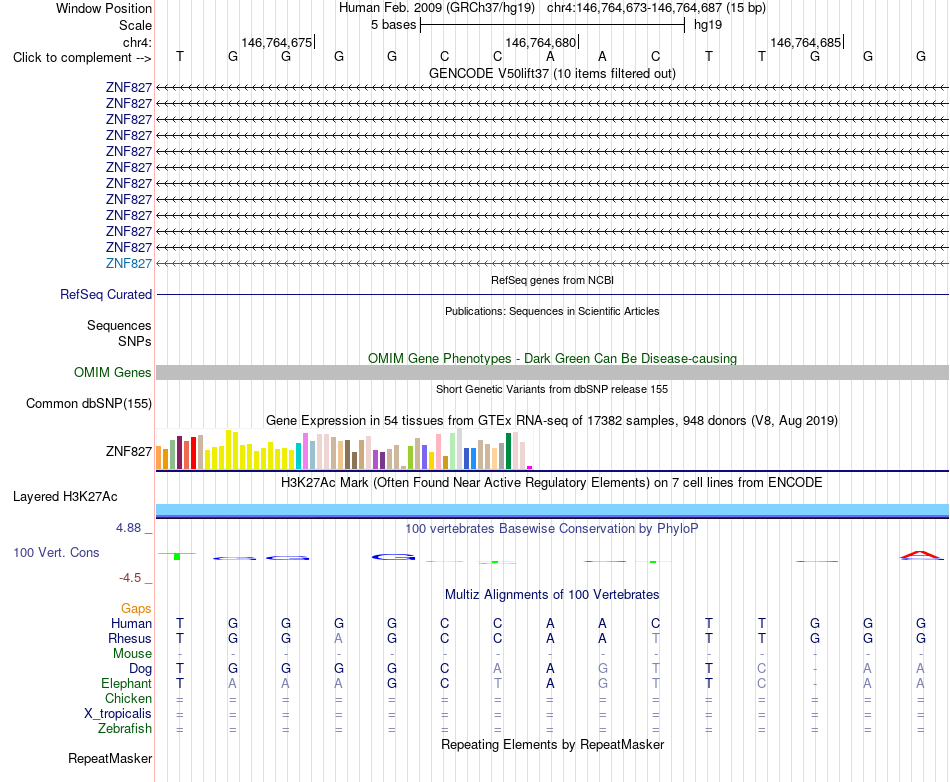Click the "hg19" label beside the scale bar
Screen dimensions: 950x782
click(x=708, y=25)
